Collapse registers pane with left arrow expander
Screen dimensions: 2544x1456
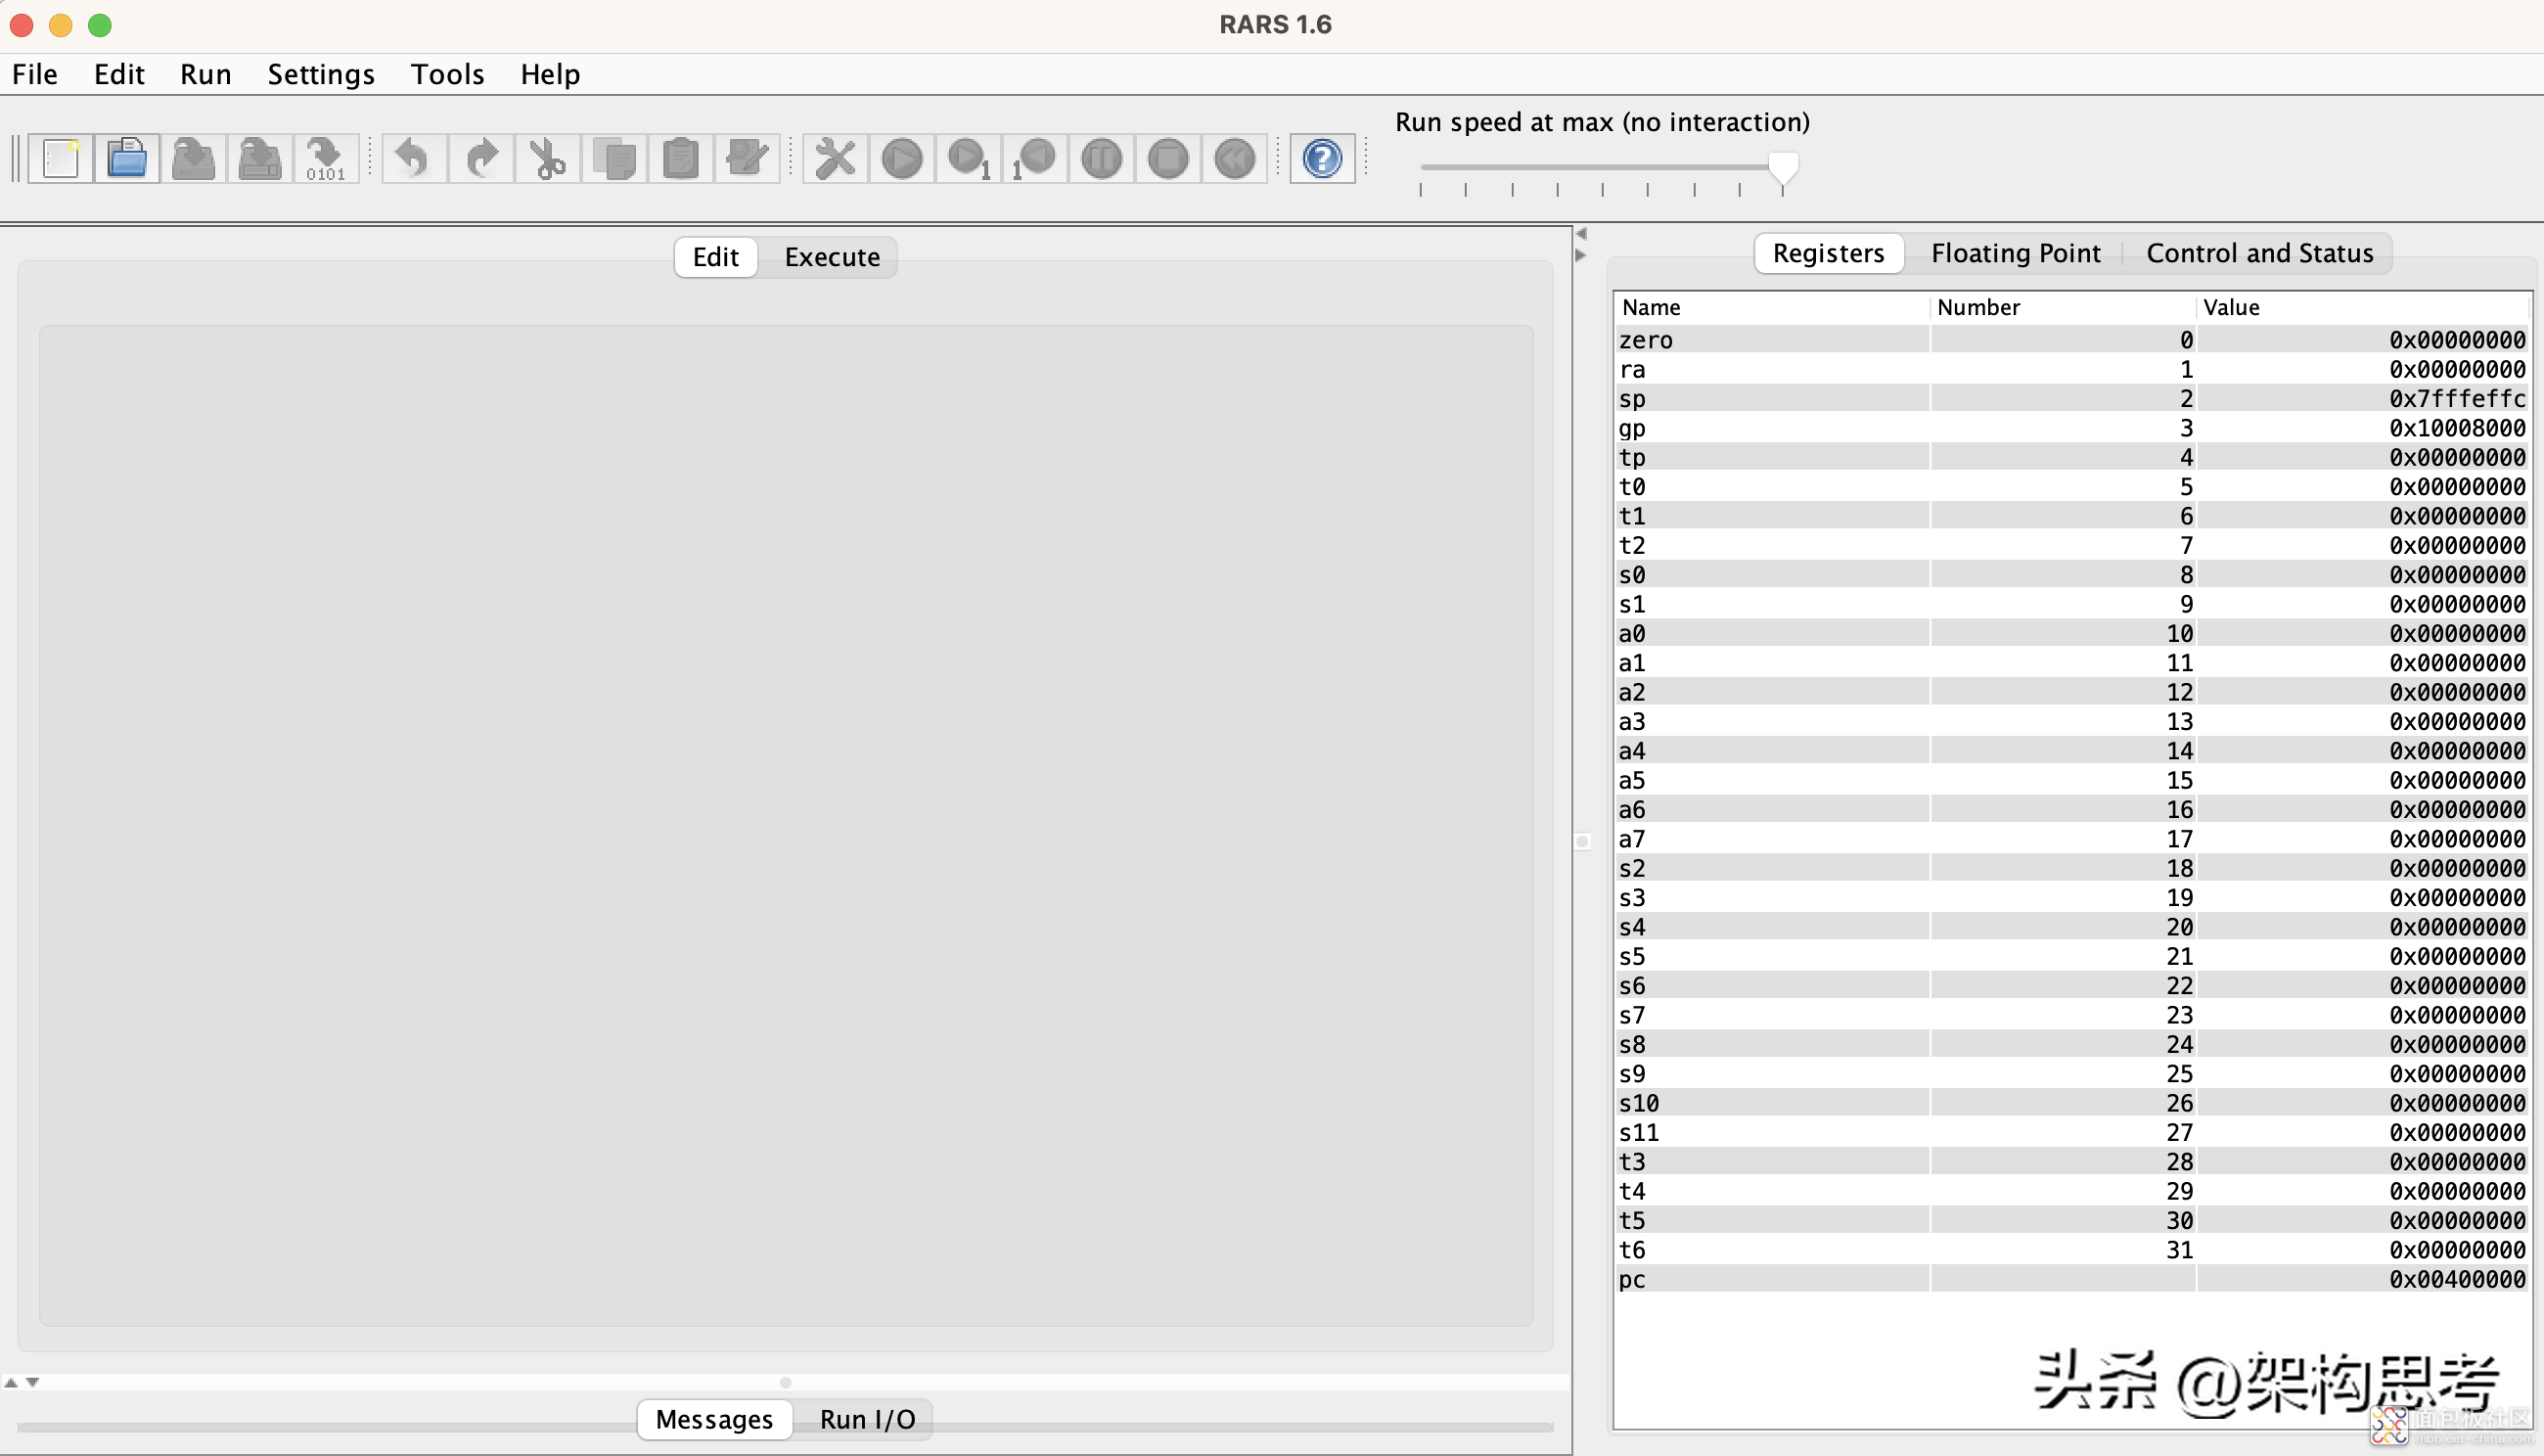tap(1581, 234)
